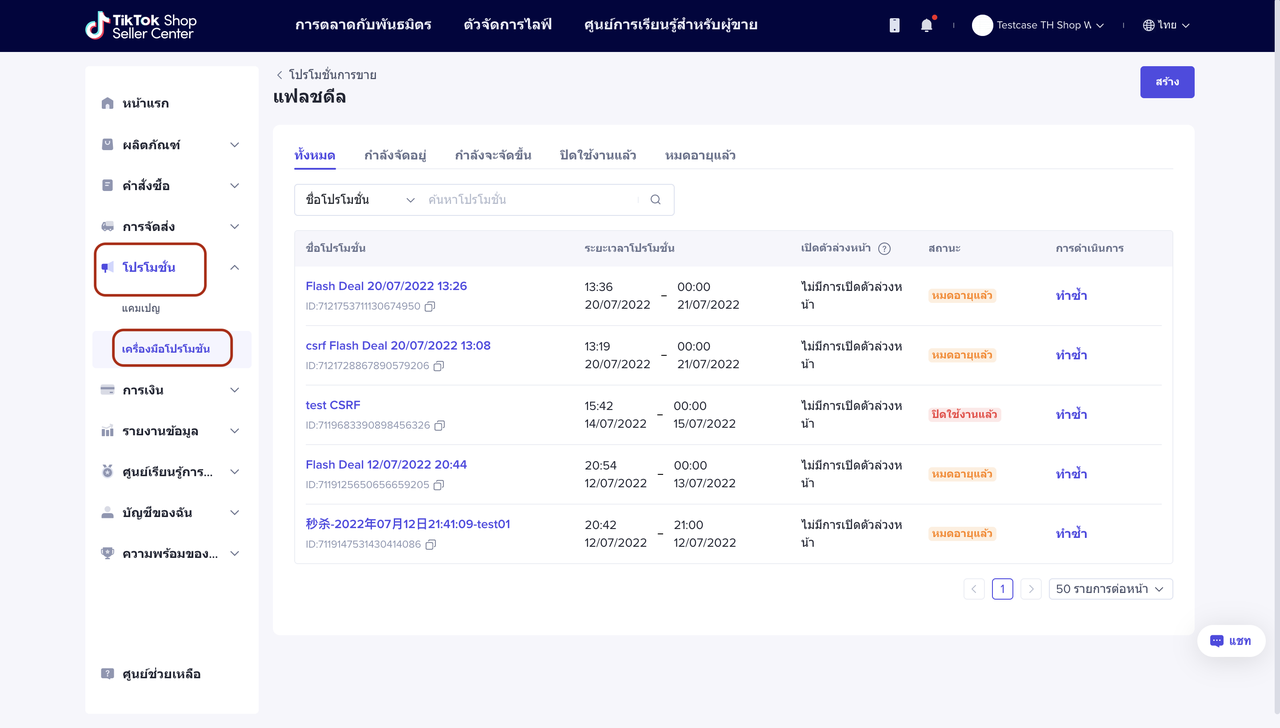This screenshot has width=1280, height=728.
Task: Open the แชท chat widget
Action: pos(1231,641)
